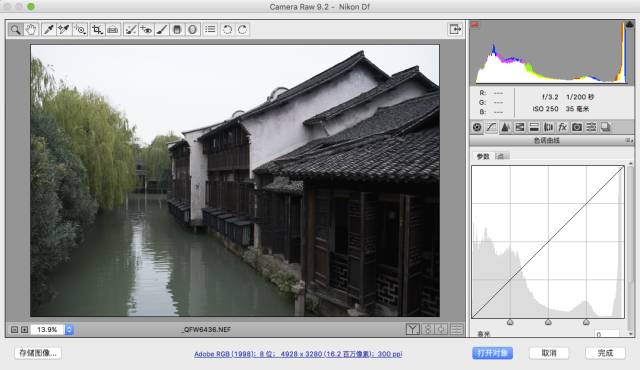Select the White Balance eyedropper tool
The height and width of the screenshot is (370, 640).
click(x=48, y=29)
